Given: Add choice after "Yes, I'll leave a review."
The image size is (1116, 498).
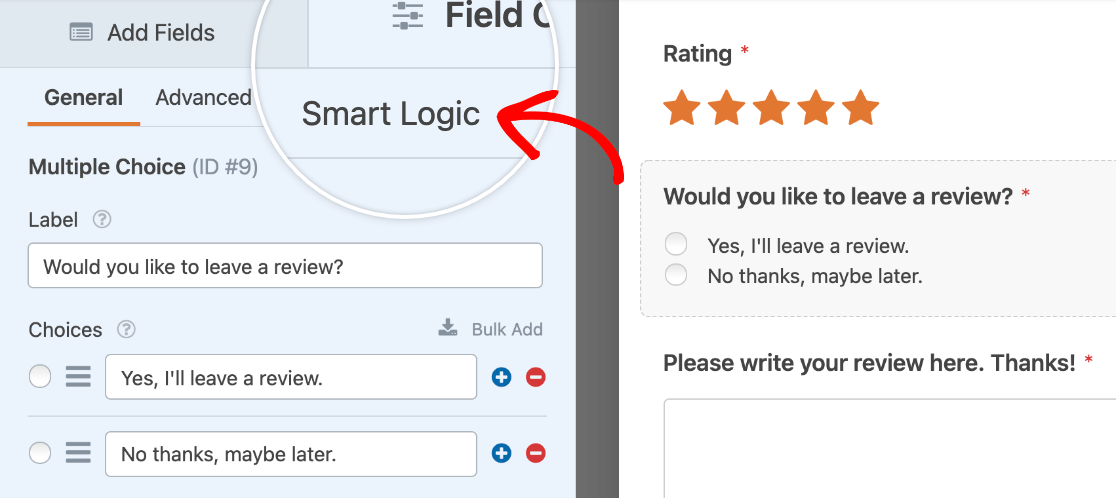Looking at the screenshot, I should tap(502, 377).
